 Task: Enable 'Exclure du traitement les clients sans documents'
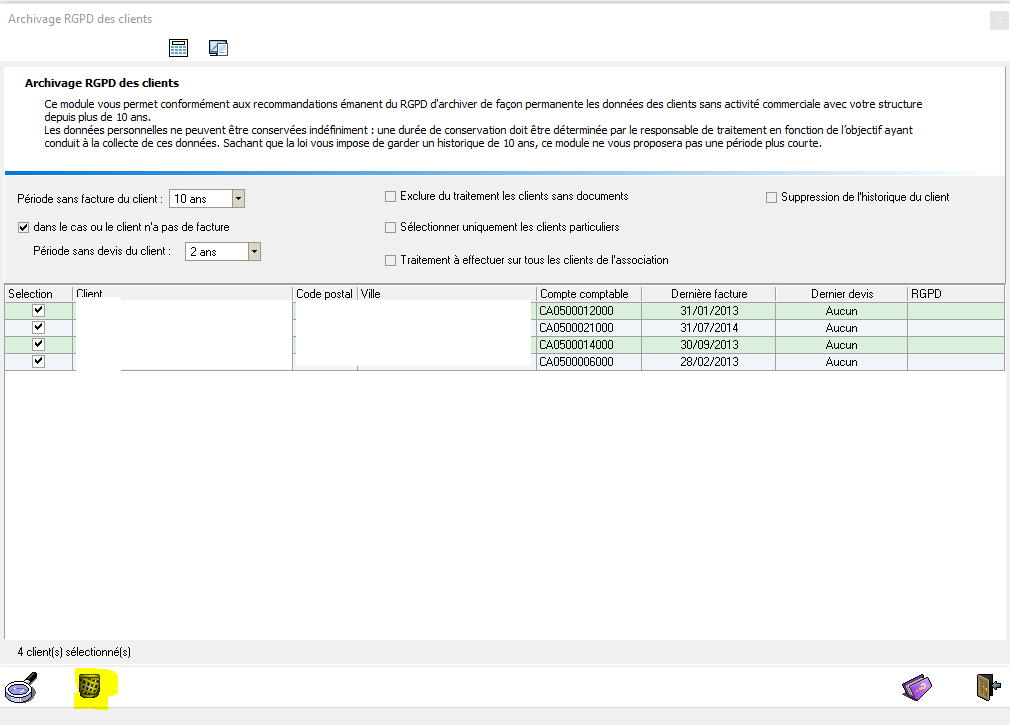click(x=391, y=197)
